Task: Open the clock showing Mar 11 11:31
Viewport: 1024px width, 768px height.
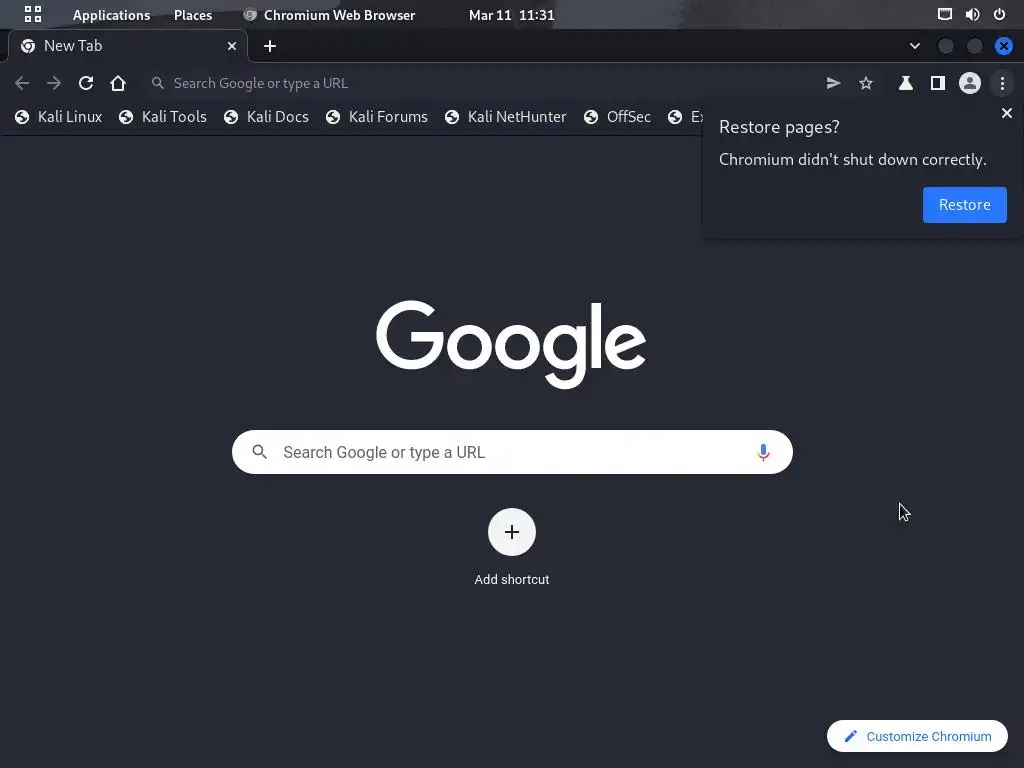Action: (511, 14)
